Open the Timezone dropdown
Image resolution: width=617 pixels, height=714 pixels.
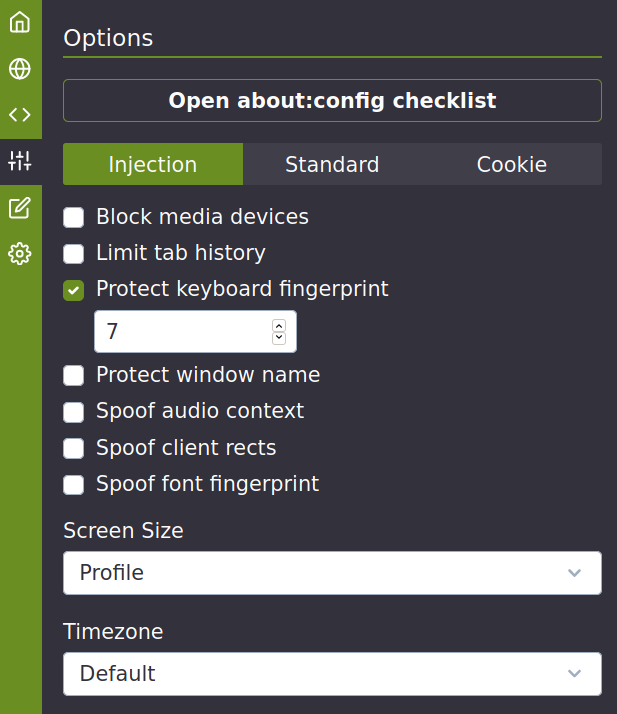(x=332, y=674)
